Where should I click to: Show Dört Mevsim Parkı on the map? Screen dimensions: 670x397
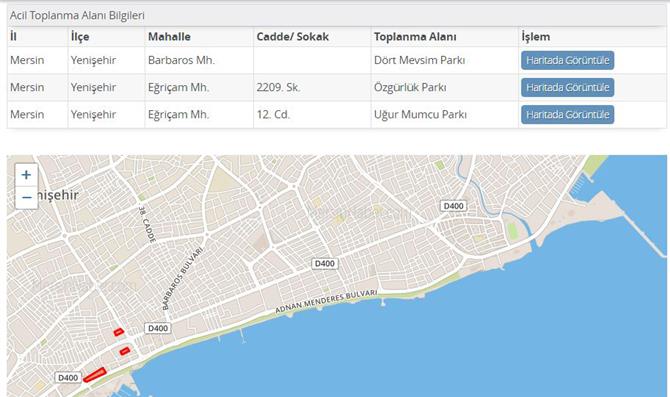(x=567, y=60)
